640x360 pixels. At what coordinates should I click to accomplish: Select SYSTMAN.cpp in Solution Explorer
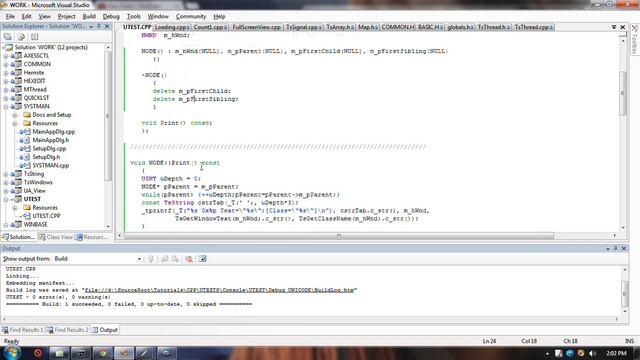click(x=51, y=166)
